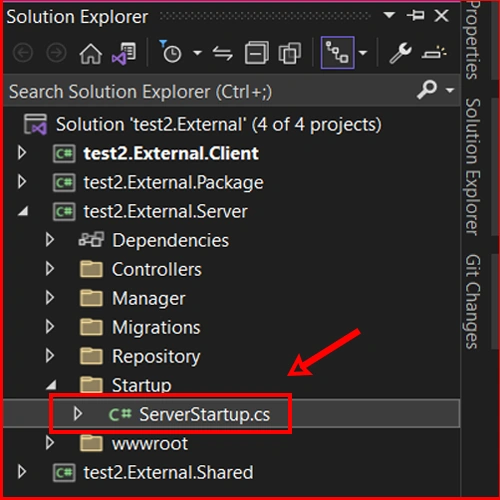Select the test2.External.Shared project
The height and width of the screenshot is (500, 500).
[168, 472]
